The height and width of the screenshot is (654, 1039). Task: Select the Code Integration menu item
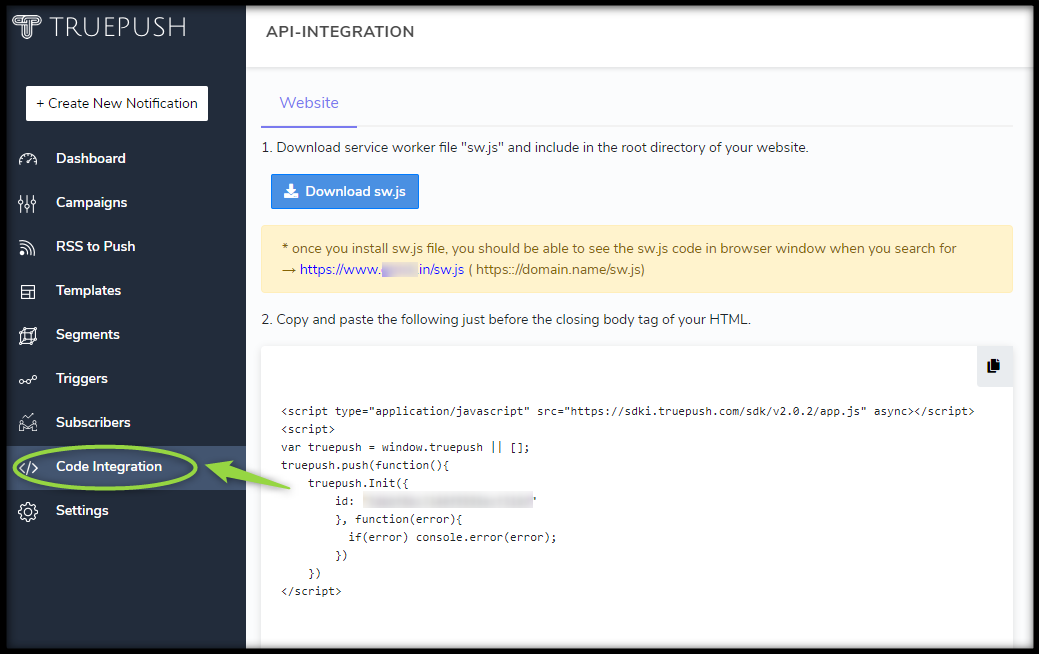coord(126,467)
